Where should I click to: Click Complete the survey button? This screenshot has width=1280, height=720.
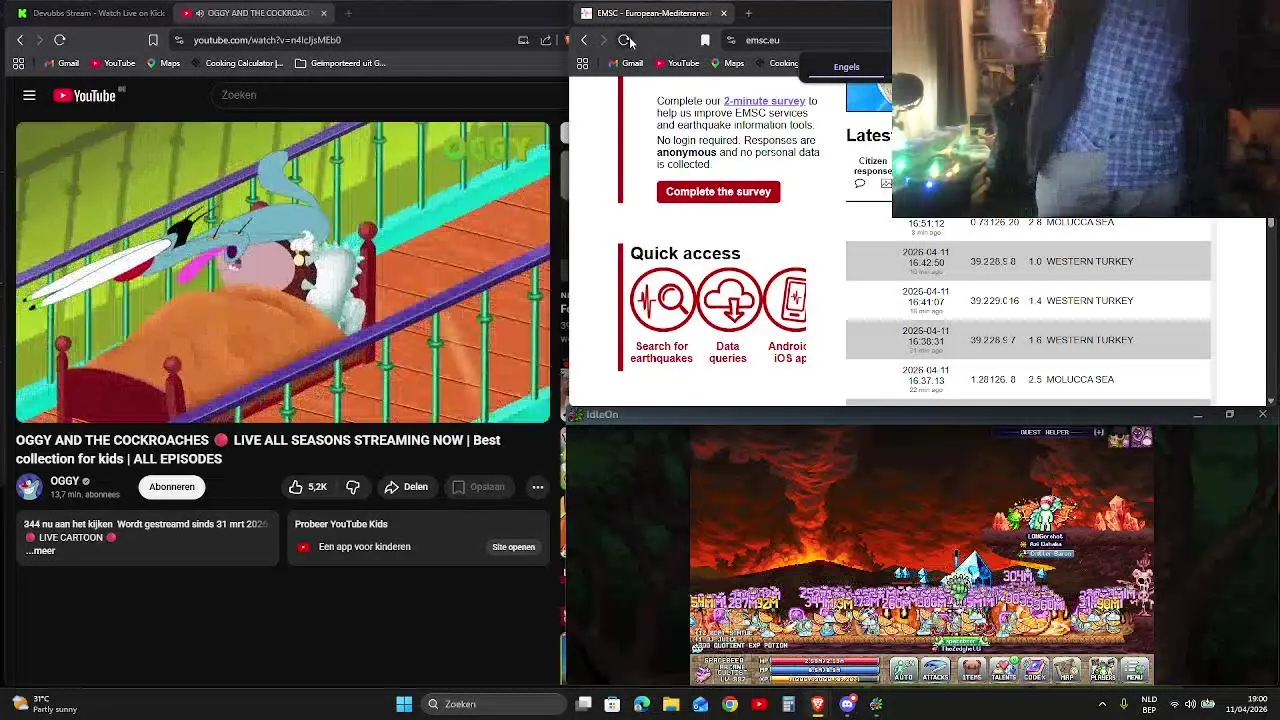coord(718,192)
